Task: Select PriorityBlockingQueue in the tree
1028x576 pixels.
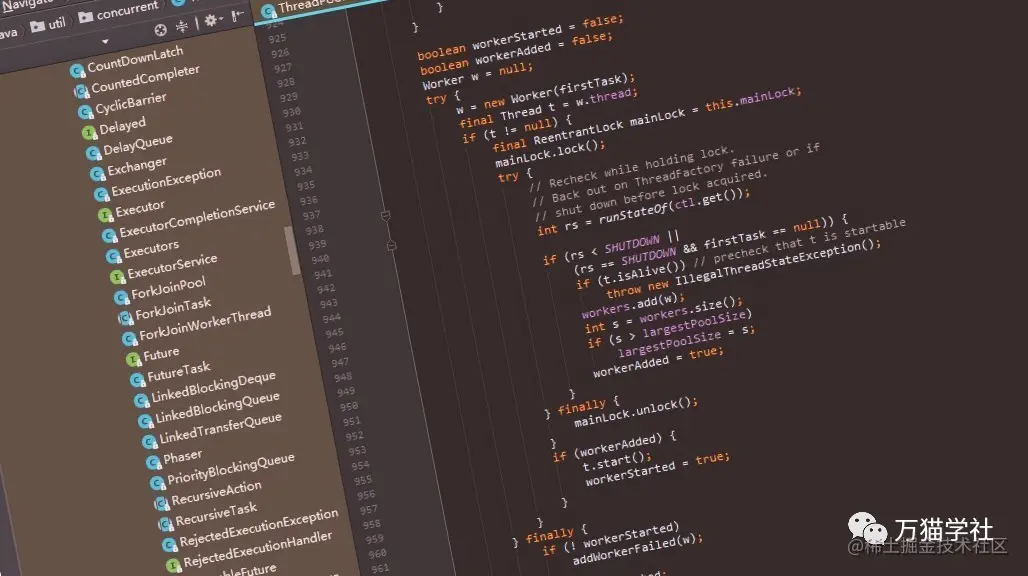Action: point(231,469)
